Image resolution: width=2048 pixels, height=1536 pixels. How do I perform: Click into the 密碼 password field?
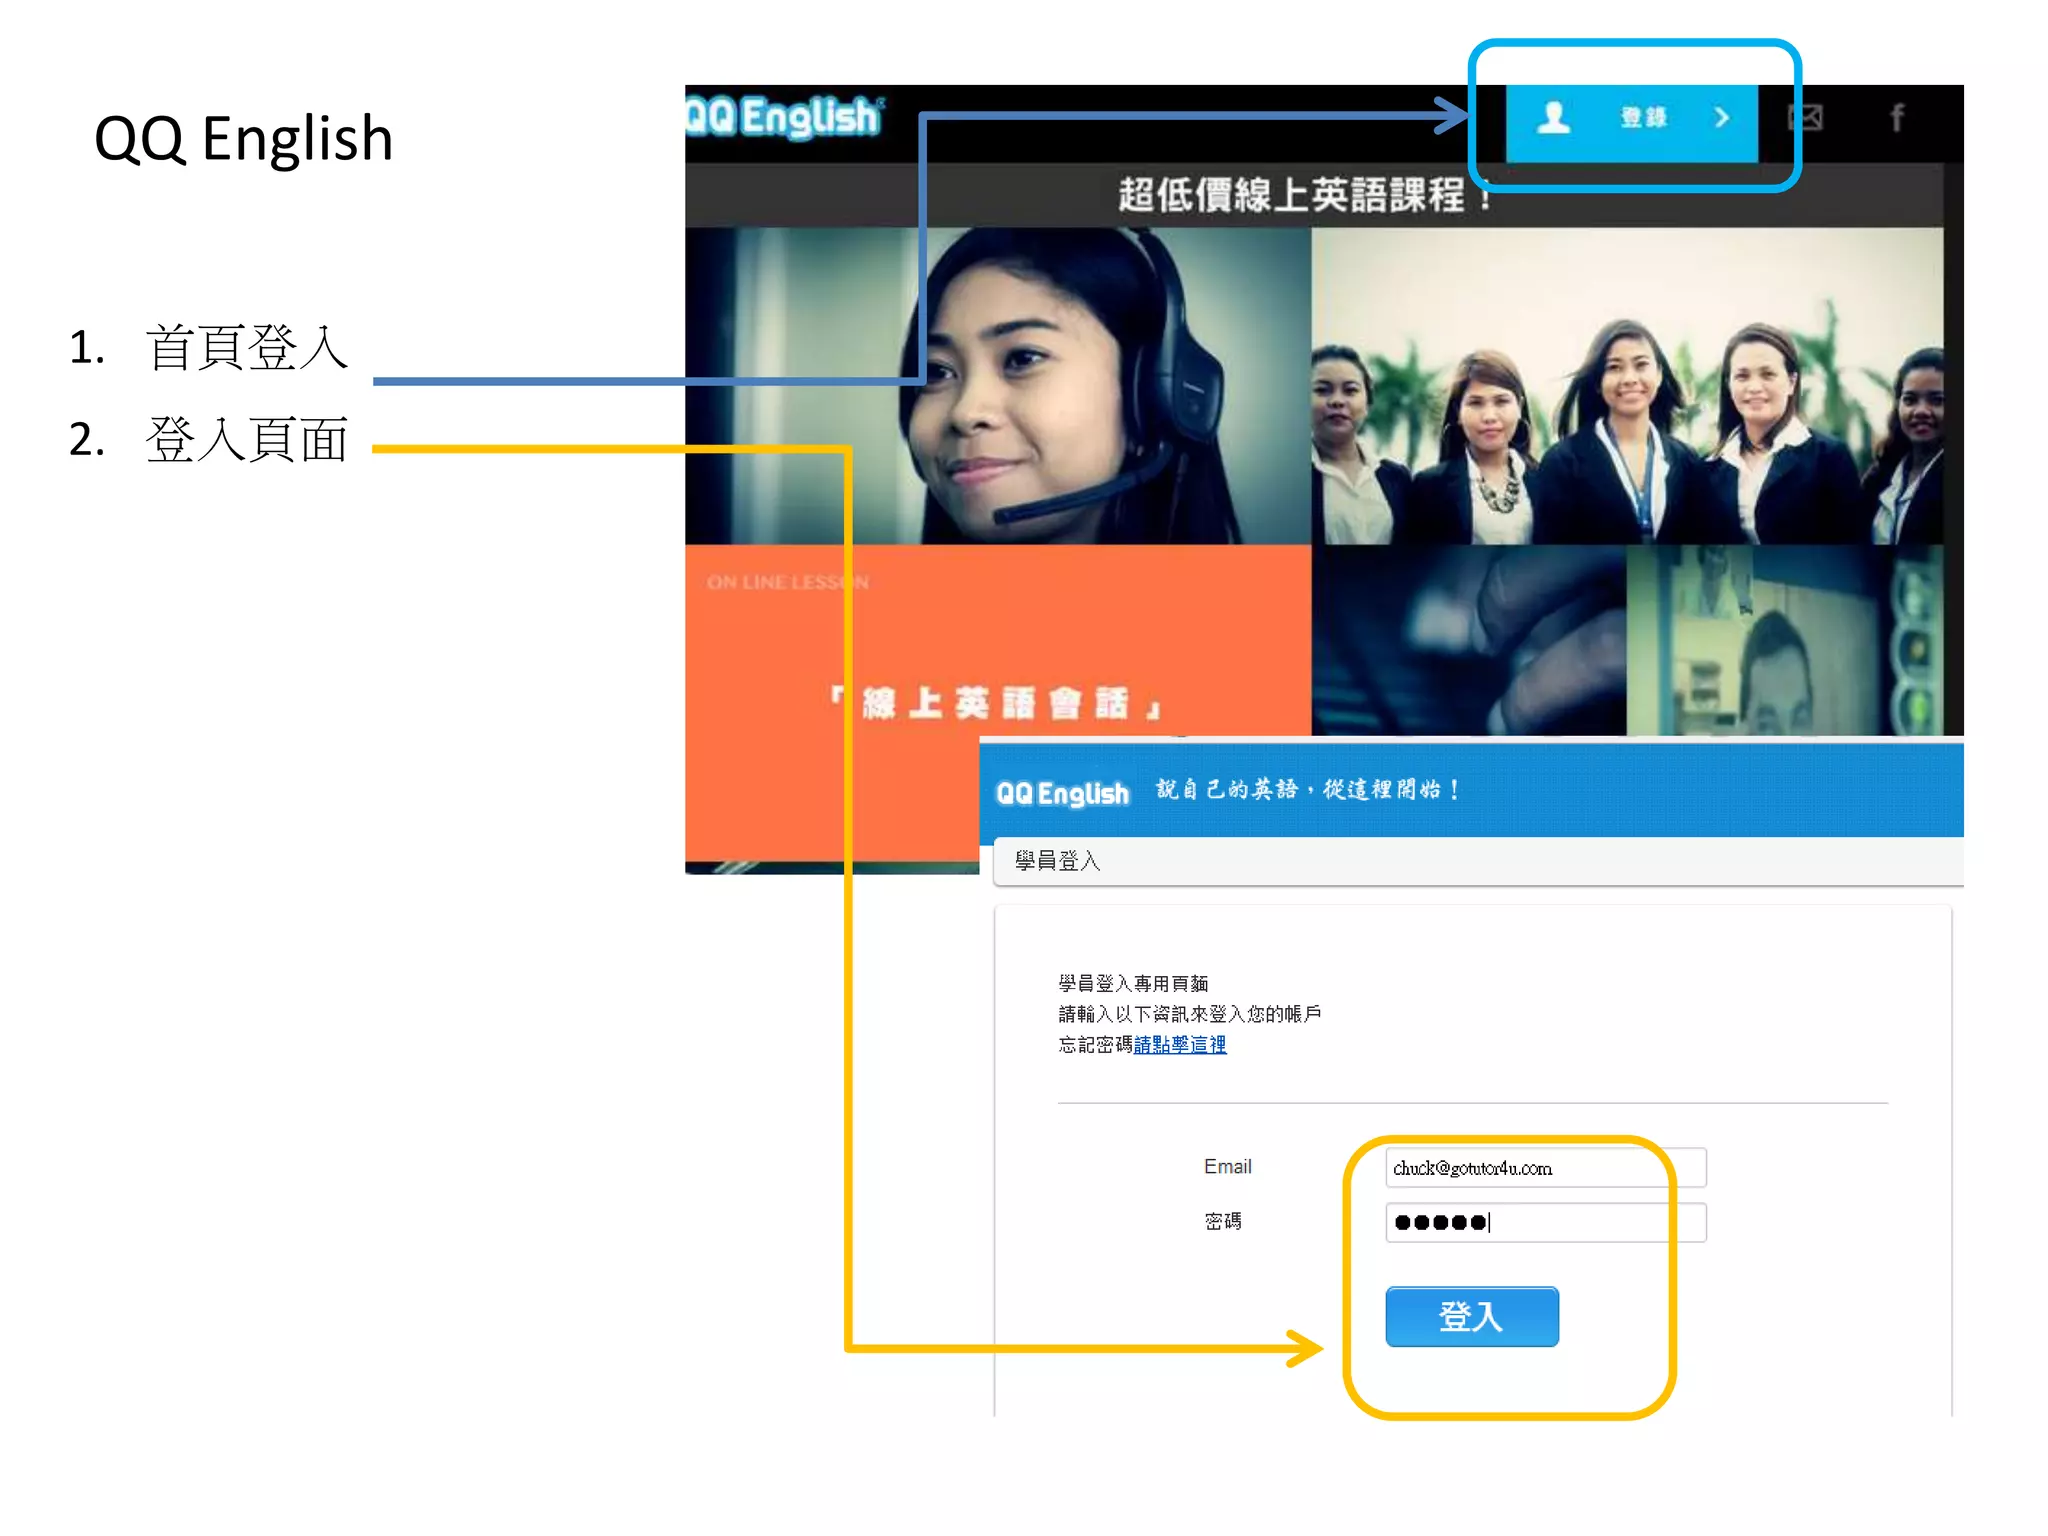[1544, 1222]
